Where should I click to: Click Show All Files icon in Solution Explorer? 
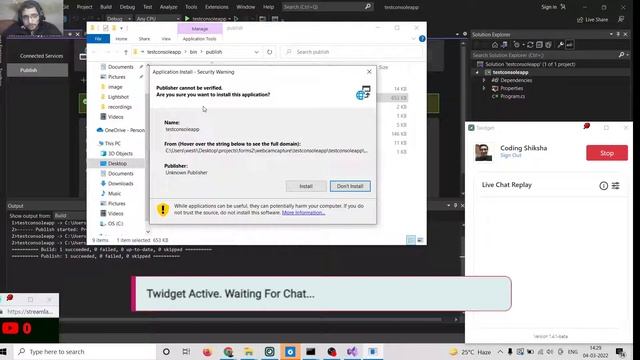pos(549,45)
